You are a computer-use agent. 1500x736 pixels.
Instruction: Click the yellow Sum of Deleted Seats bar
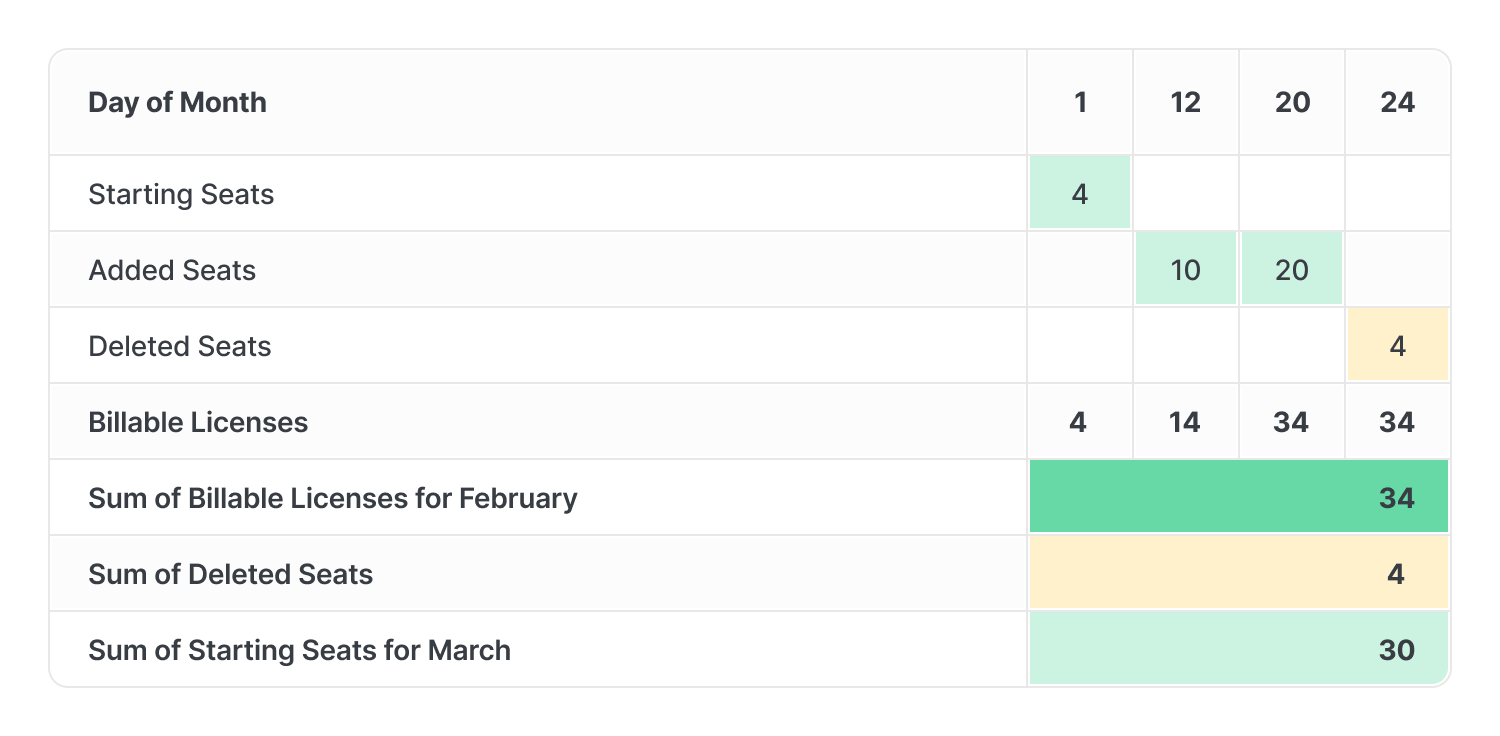point(1239,573)
